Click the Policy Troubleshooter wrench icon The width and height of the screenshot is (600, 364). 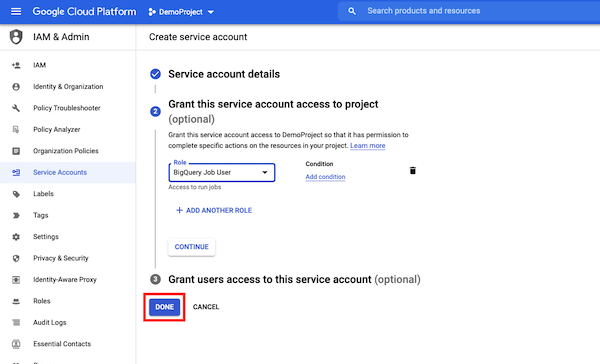[x=16, y=108]
